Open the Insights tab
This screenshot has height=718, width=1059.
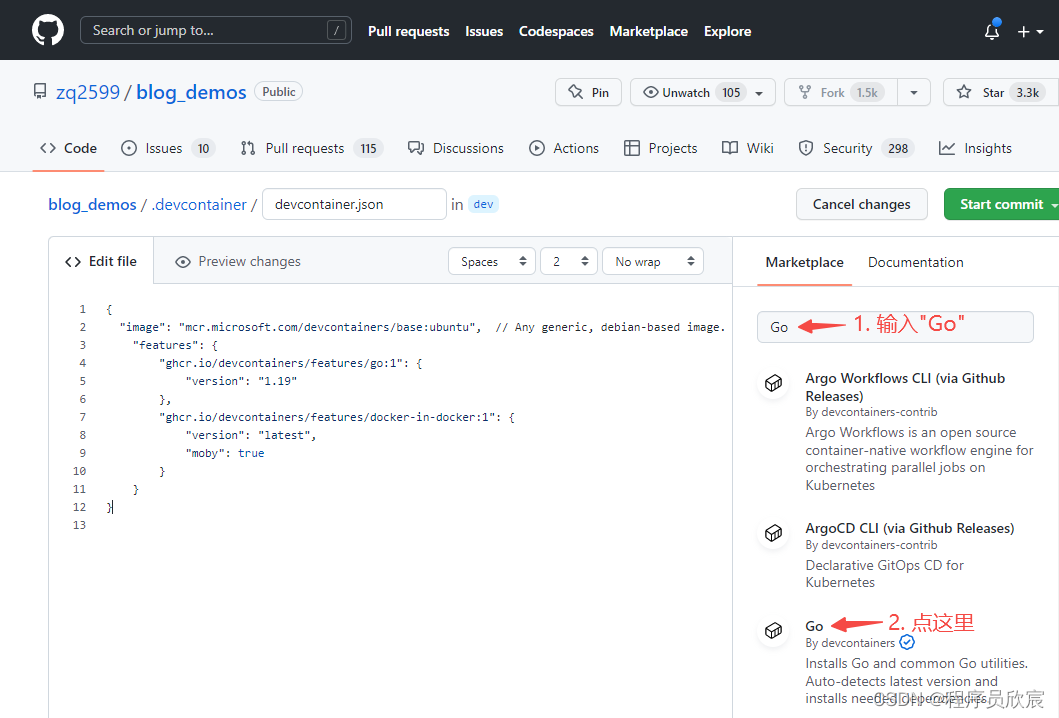[975, 148]
